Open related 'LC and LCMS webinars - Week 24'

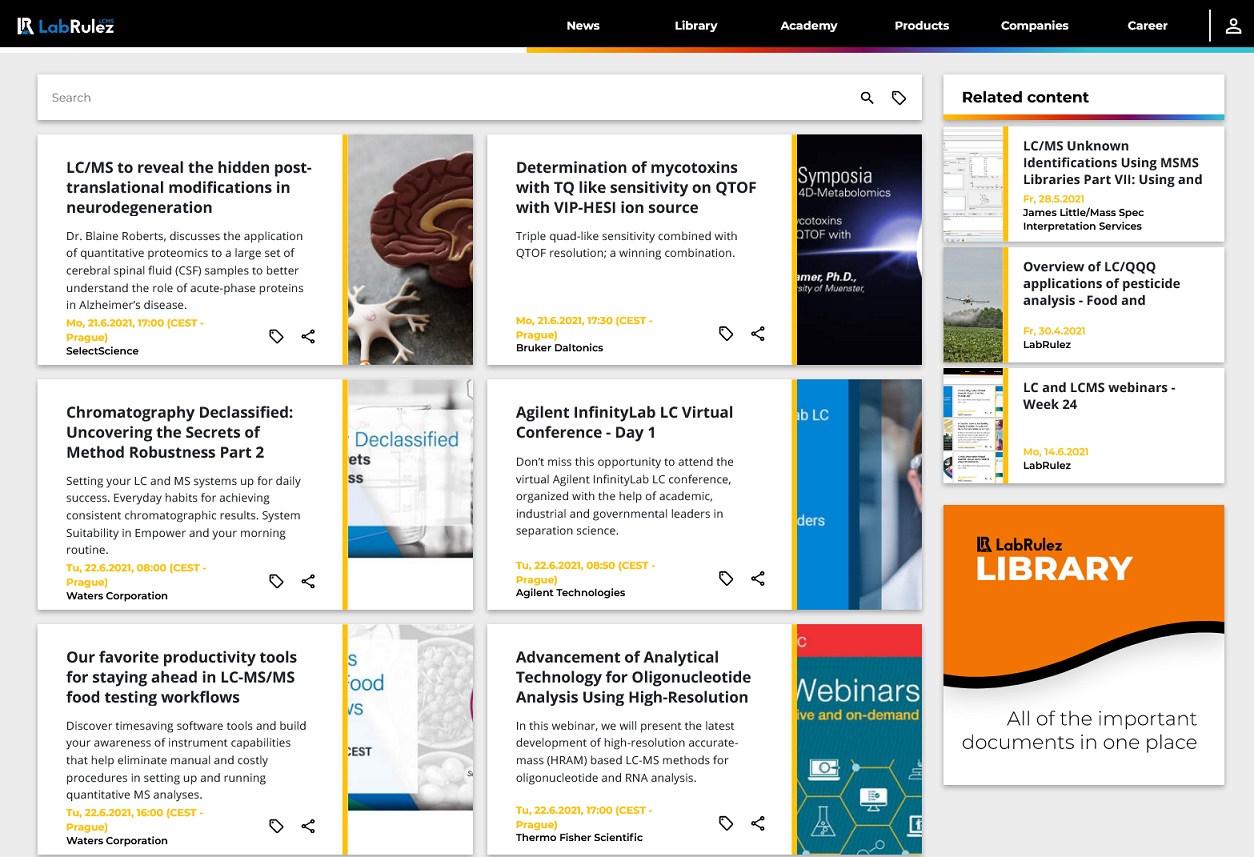(x=1099, y=396)
